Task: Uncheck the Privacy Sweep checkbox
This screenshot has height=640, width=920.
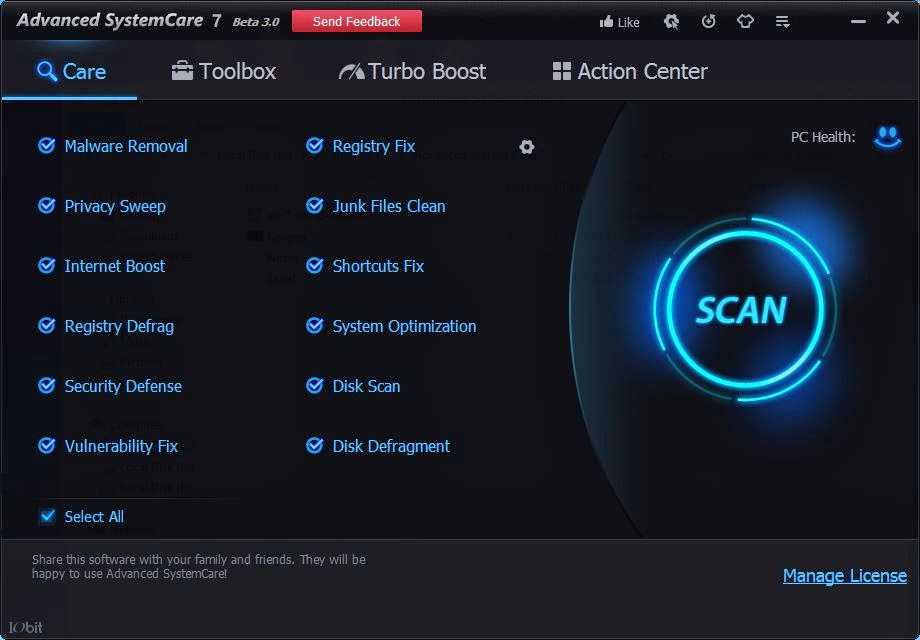Action: coord(46,205)
